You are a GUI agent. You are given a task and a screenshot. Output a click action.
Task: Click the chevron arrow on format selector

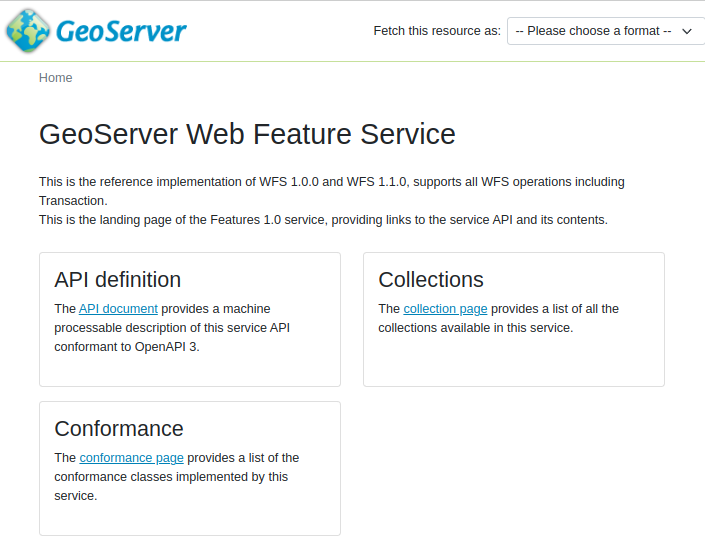(686, 31)
